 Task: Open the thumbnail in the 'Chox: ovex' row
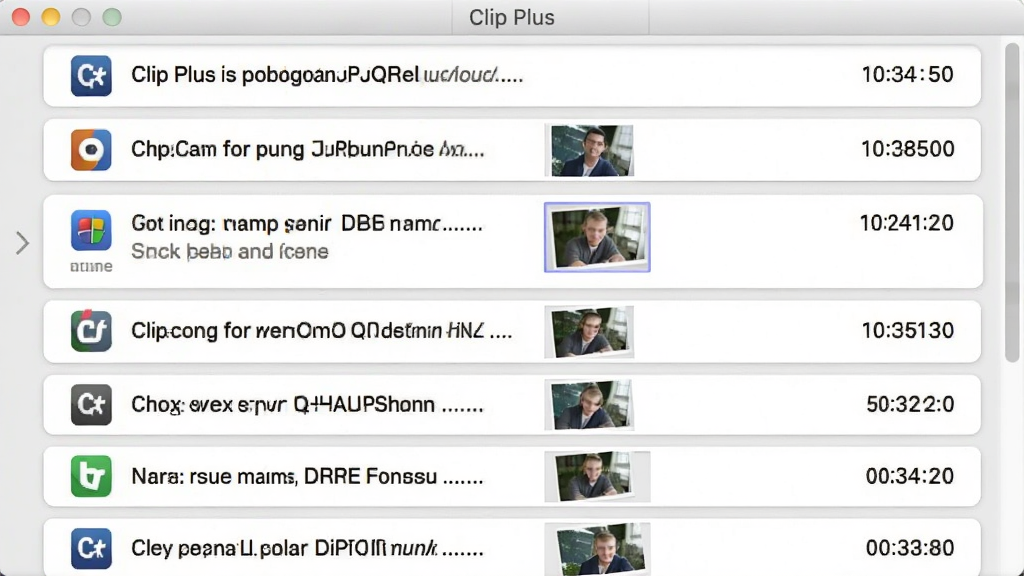point(590,405)
